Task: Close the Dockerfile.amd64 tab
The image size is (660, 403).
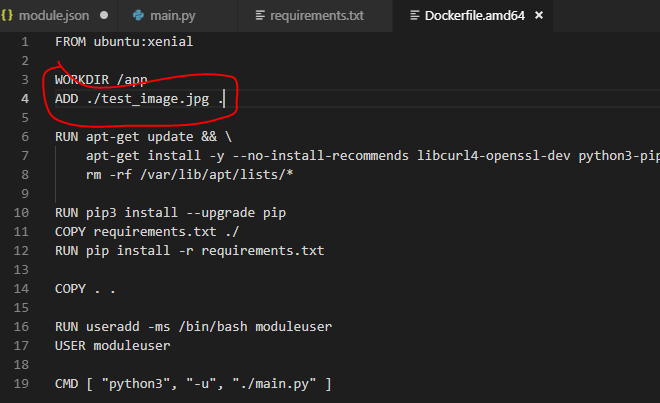Action: pyautogui.click(x=539, y=15)
